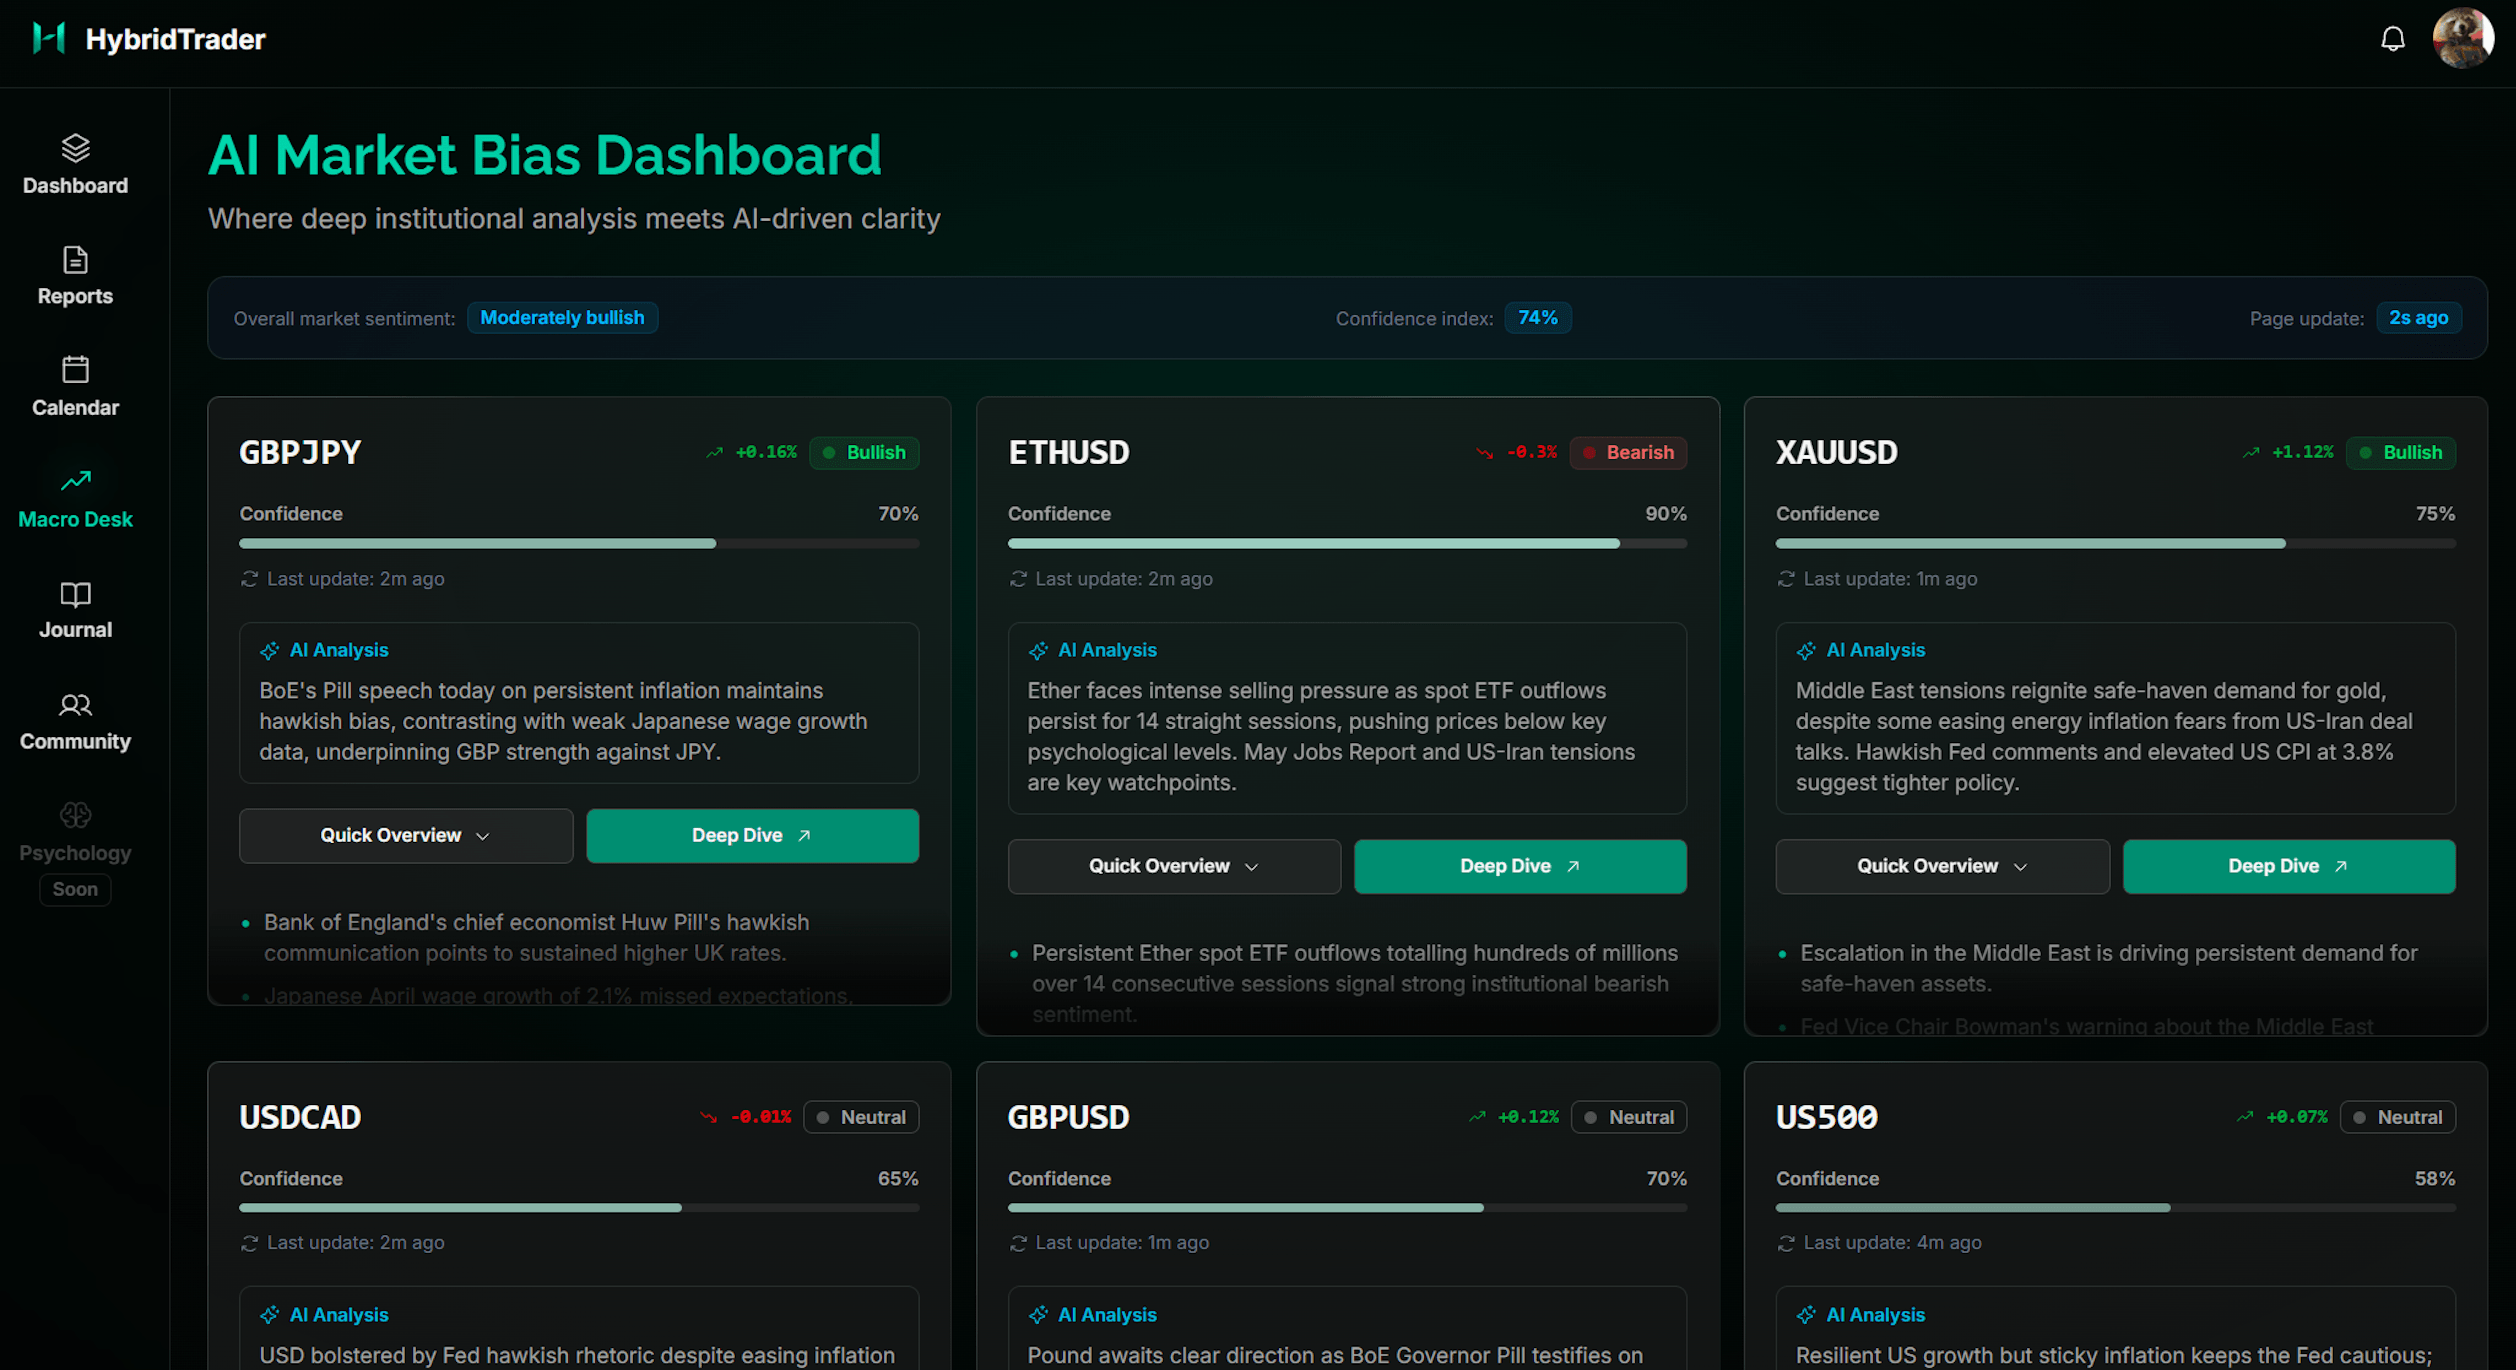This screenshot has height=1370, width=2516.
Task: Click the 2s ago page update badge
Action: tap(2418, 317)
